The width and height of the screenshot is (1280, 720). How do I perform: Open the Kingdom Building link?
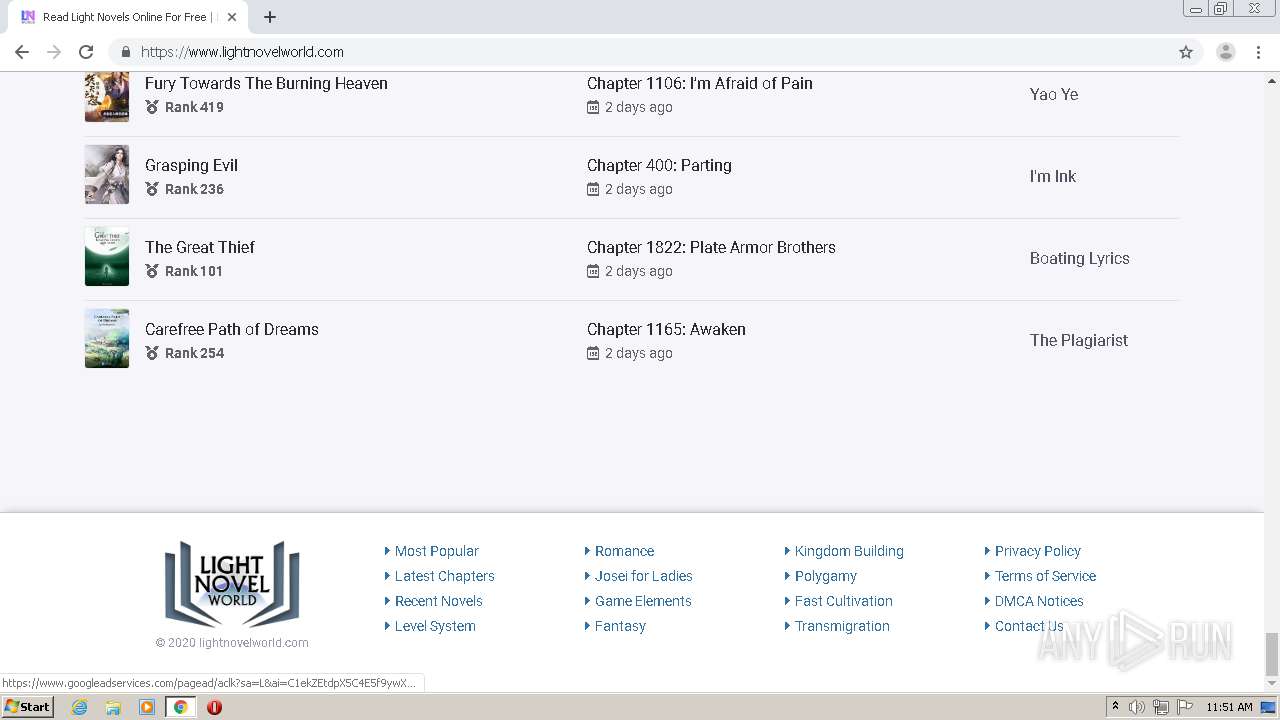(x=849, y=551)
